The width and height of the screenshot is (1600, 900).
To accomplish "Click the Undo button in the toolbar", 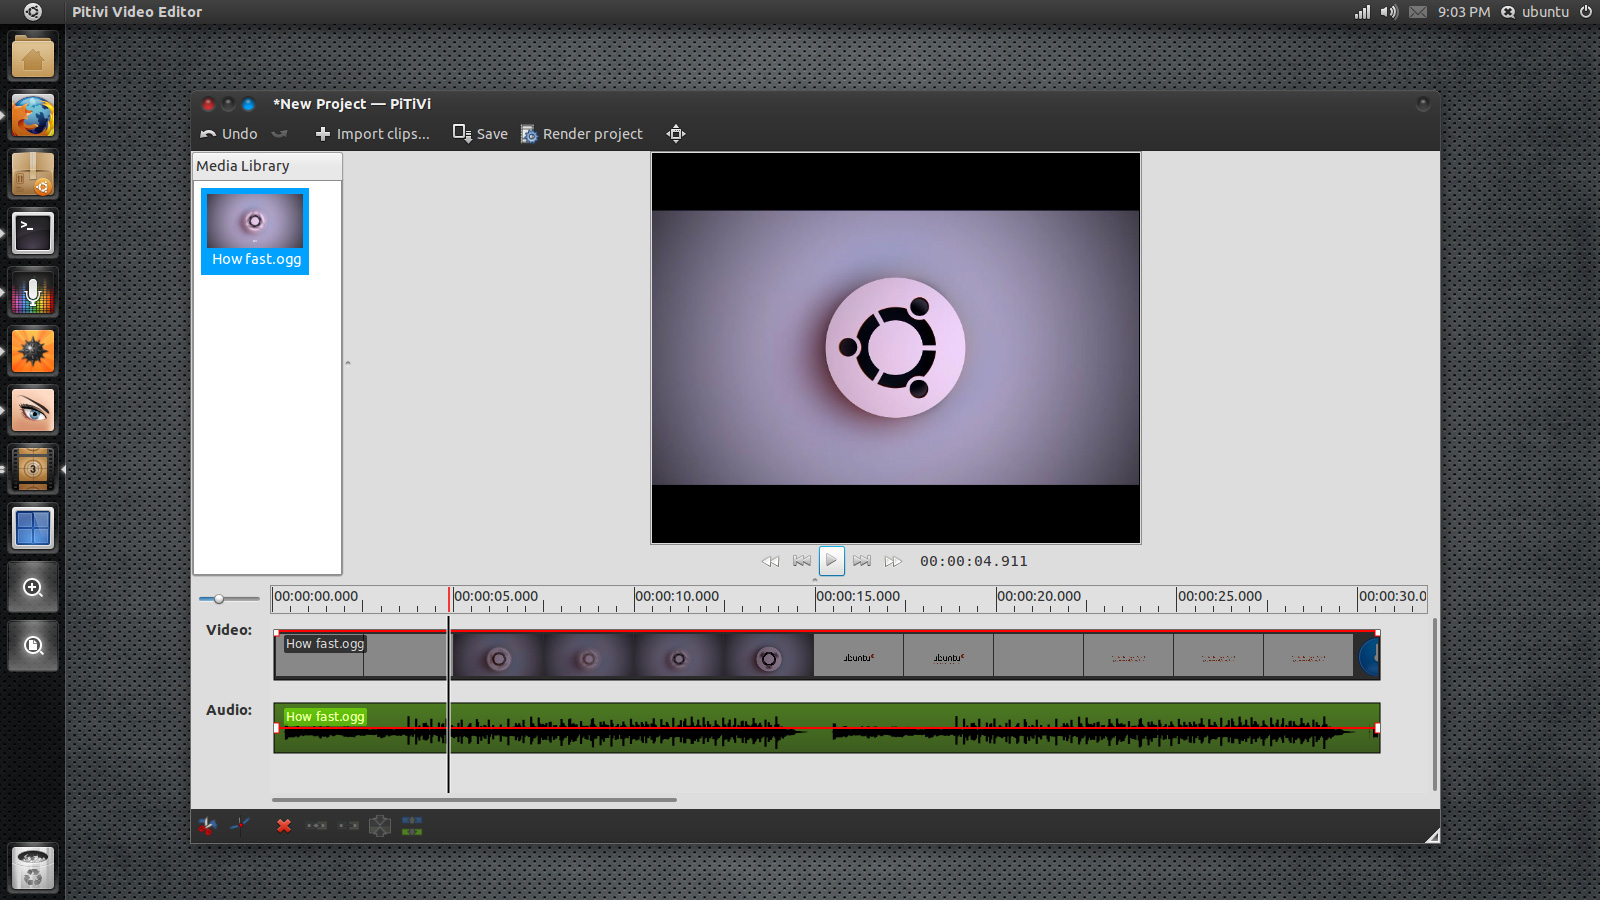I will [229, 134].
